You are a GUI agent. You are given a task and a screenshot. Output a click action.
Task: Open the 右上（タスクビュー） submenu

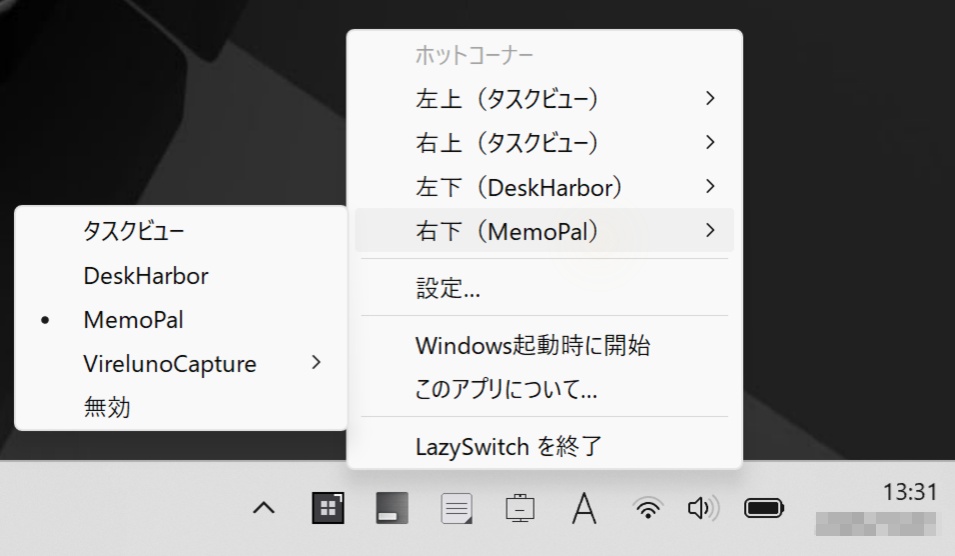544,143
